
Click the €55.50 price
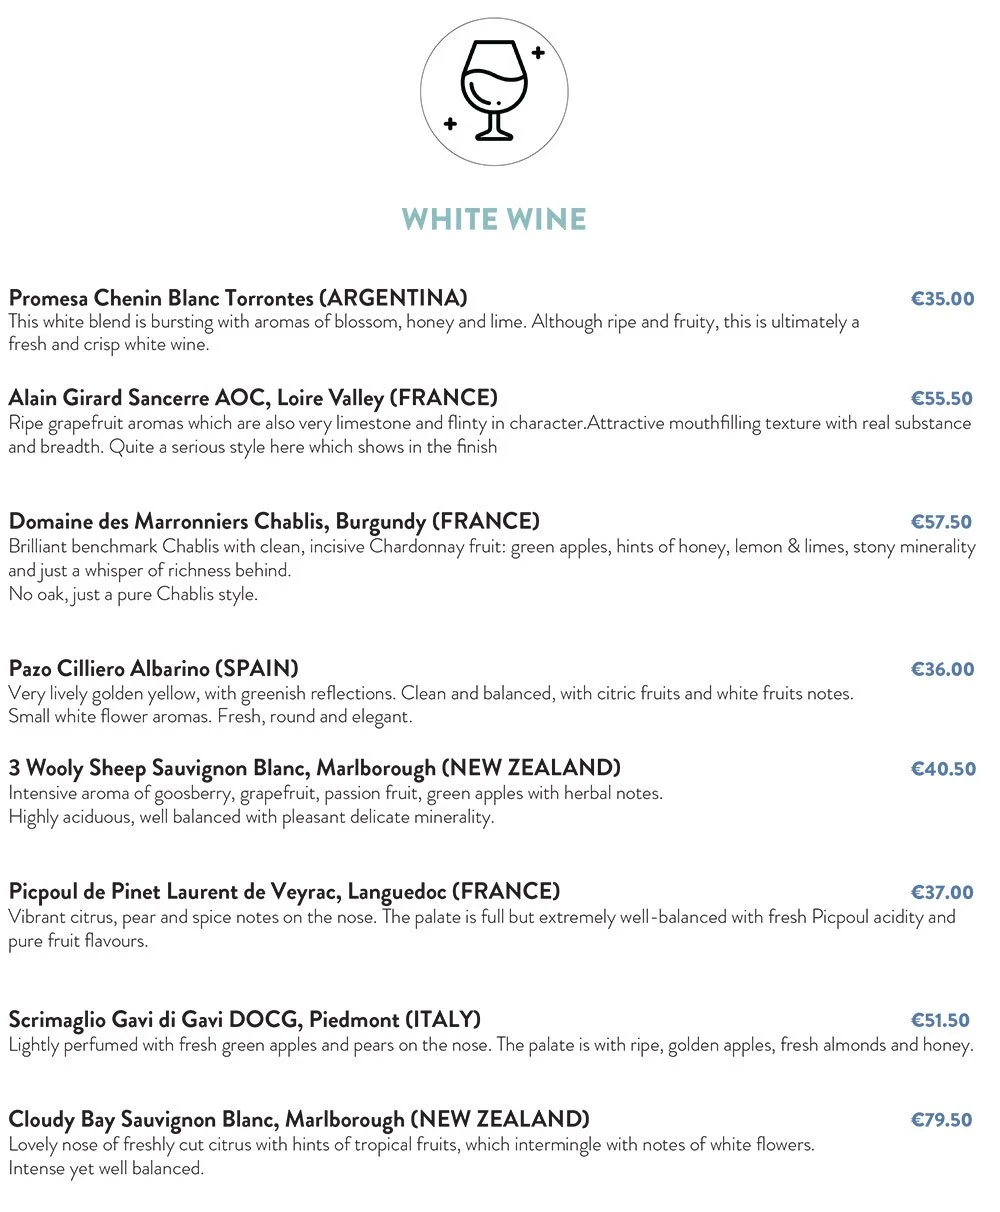point(942,398)
